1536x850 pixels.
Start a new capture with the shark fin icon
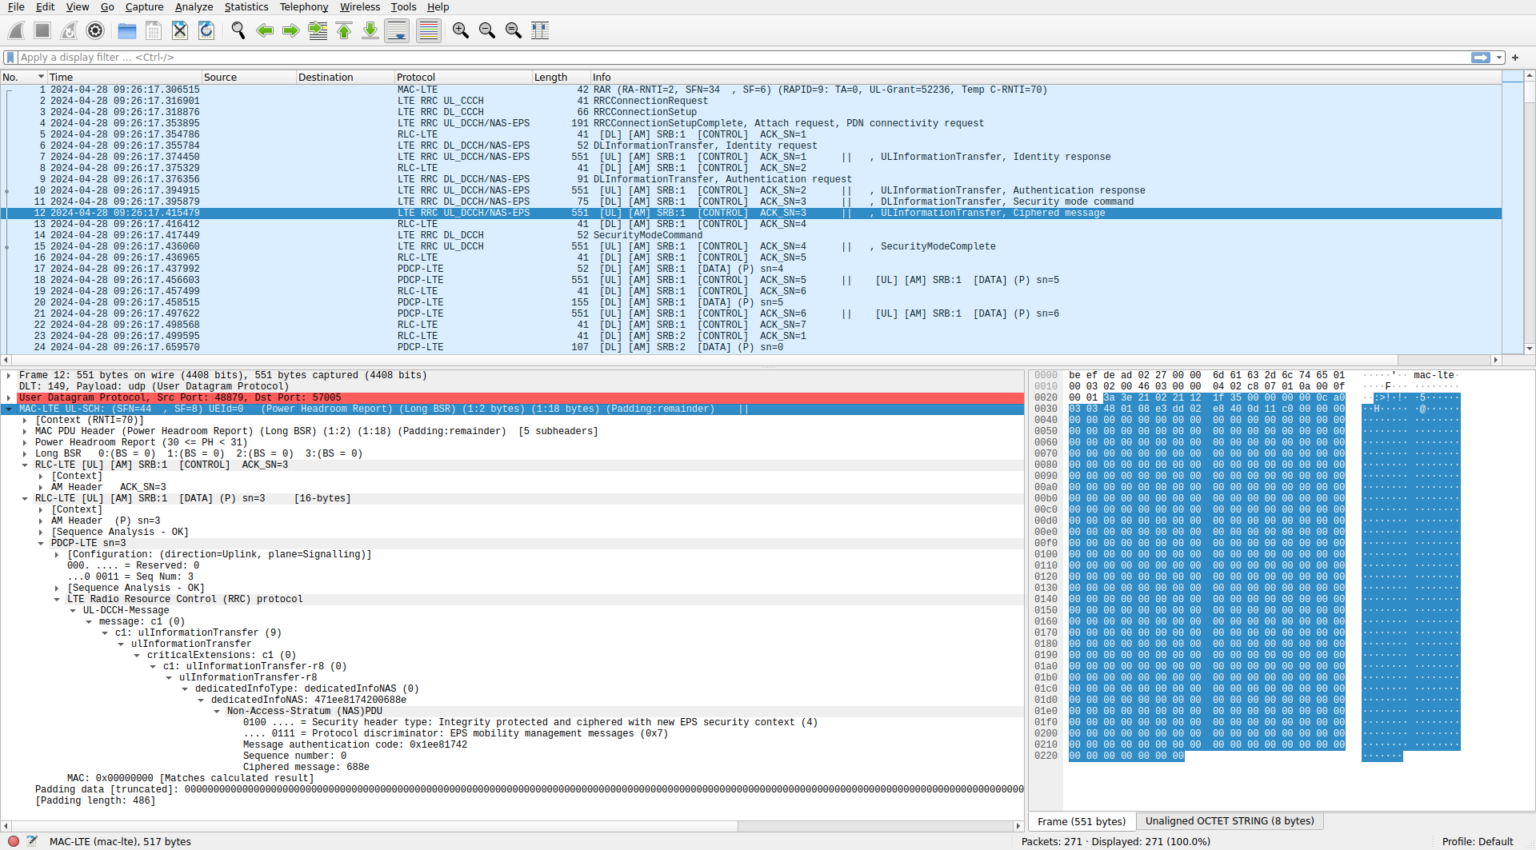coord(16,30)
